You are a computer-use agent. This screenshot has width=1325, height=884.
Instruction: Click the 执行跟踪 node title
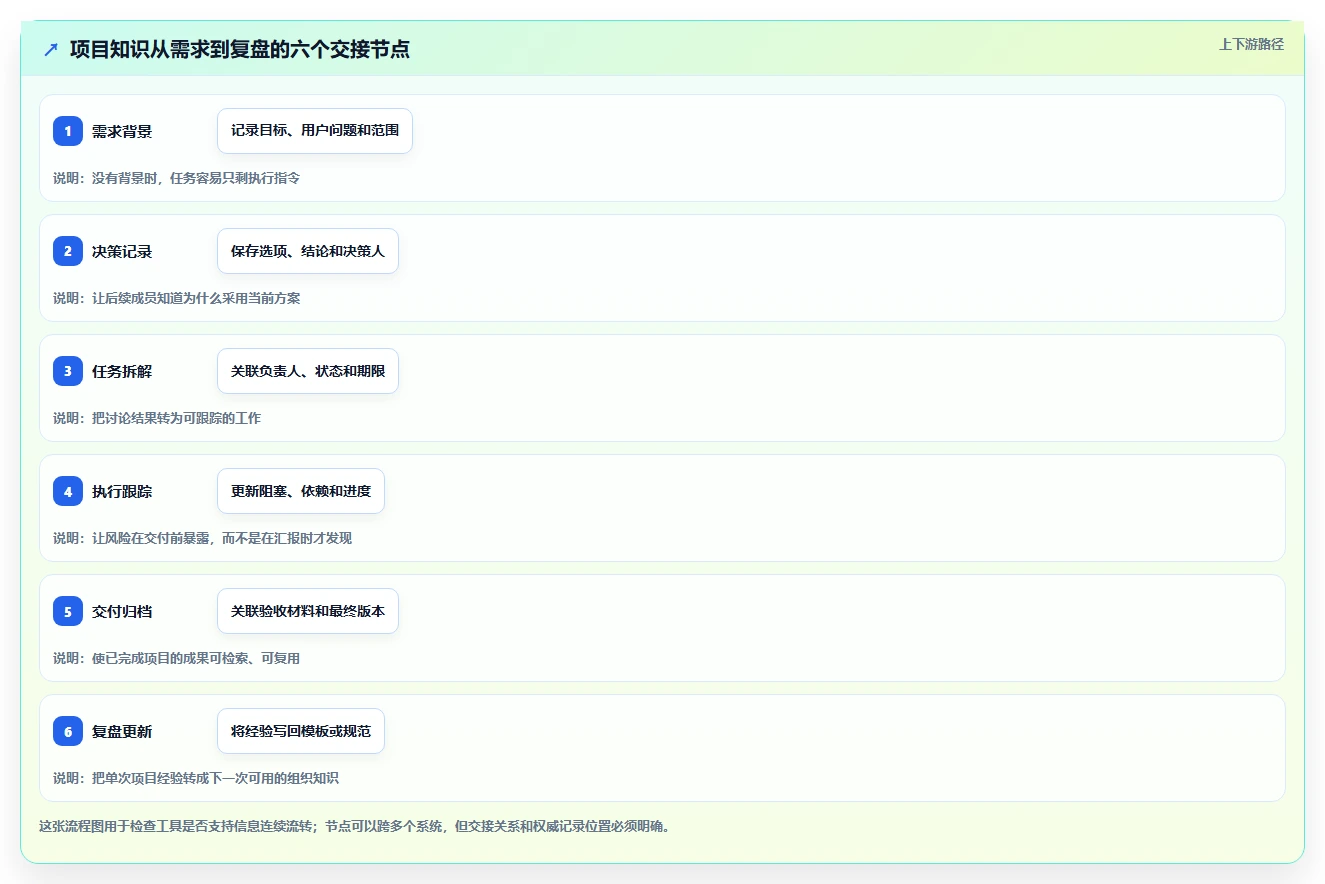[122, 491]
